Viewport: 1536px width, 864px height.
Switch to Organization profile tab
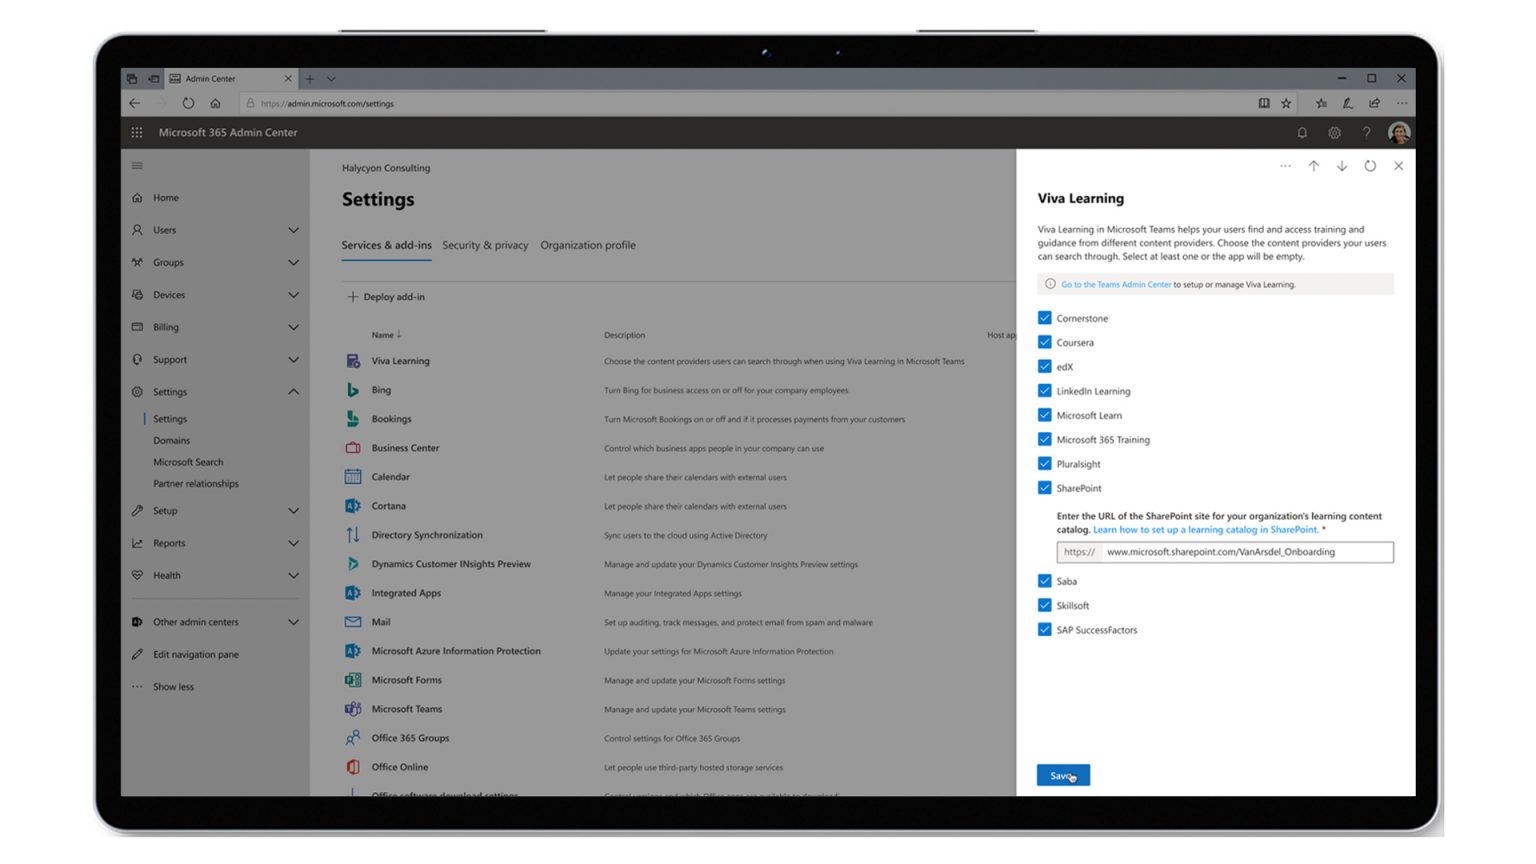588,245
